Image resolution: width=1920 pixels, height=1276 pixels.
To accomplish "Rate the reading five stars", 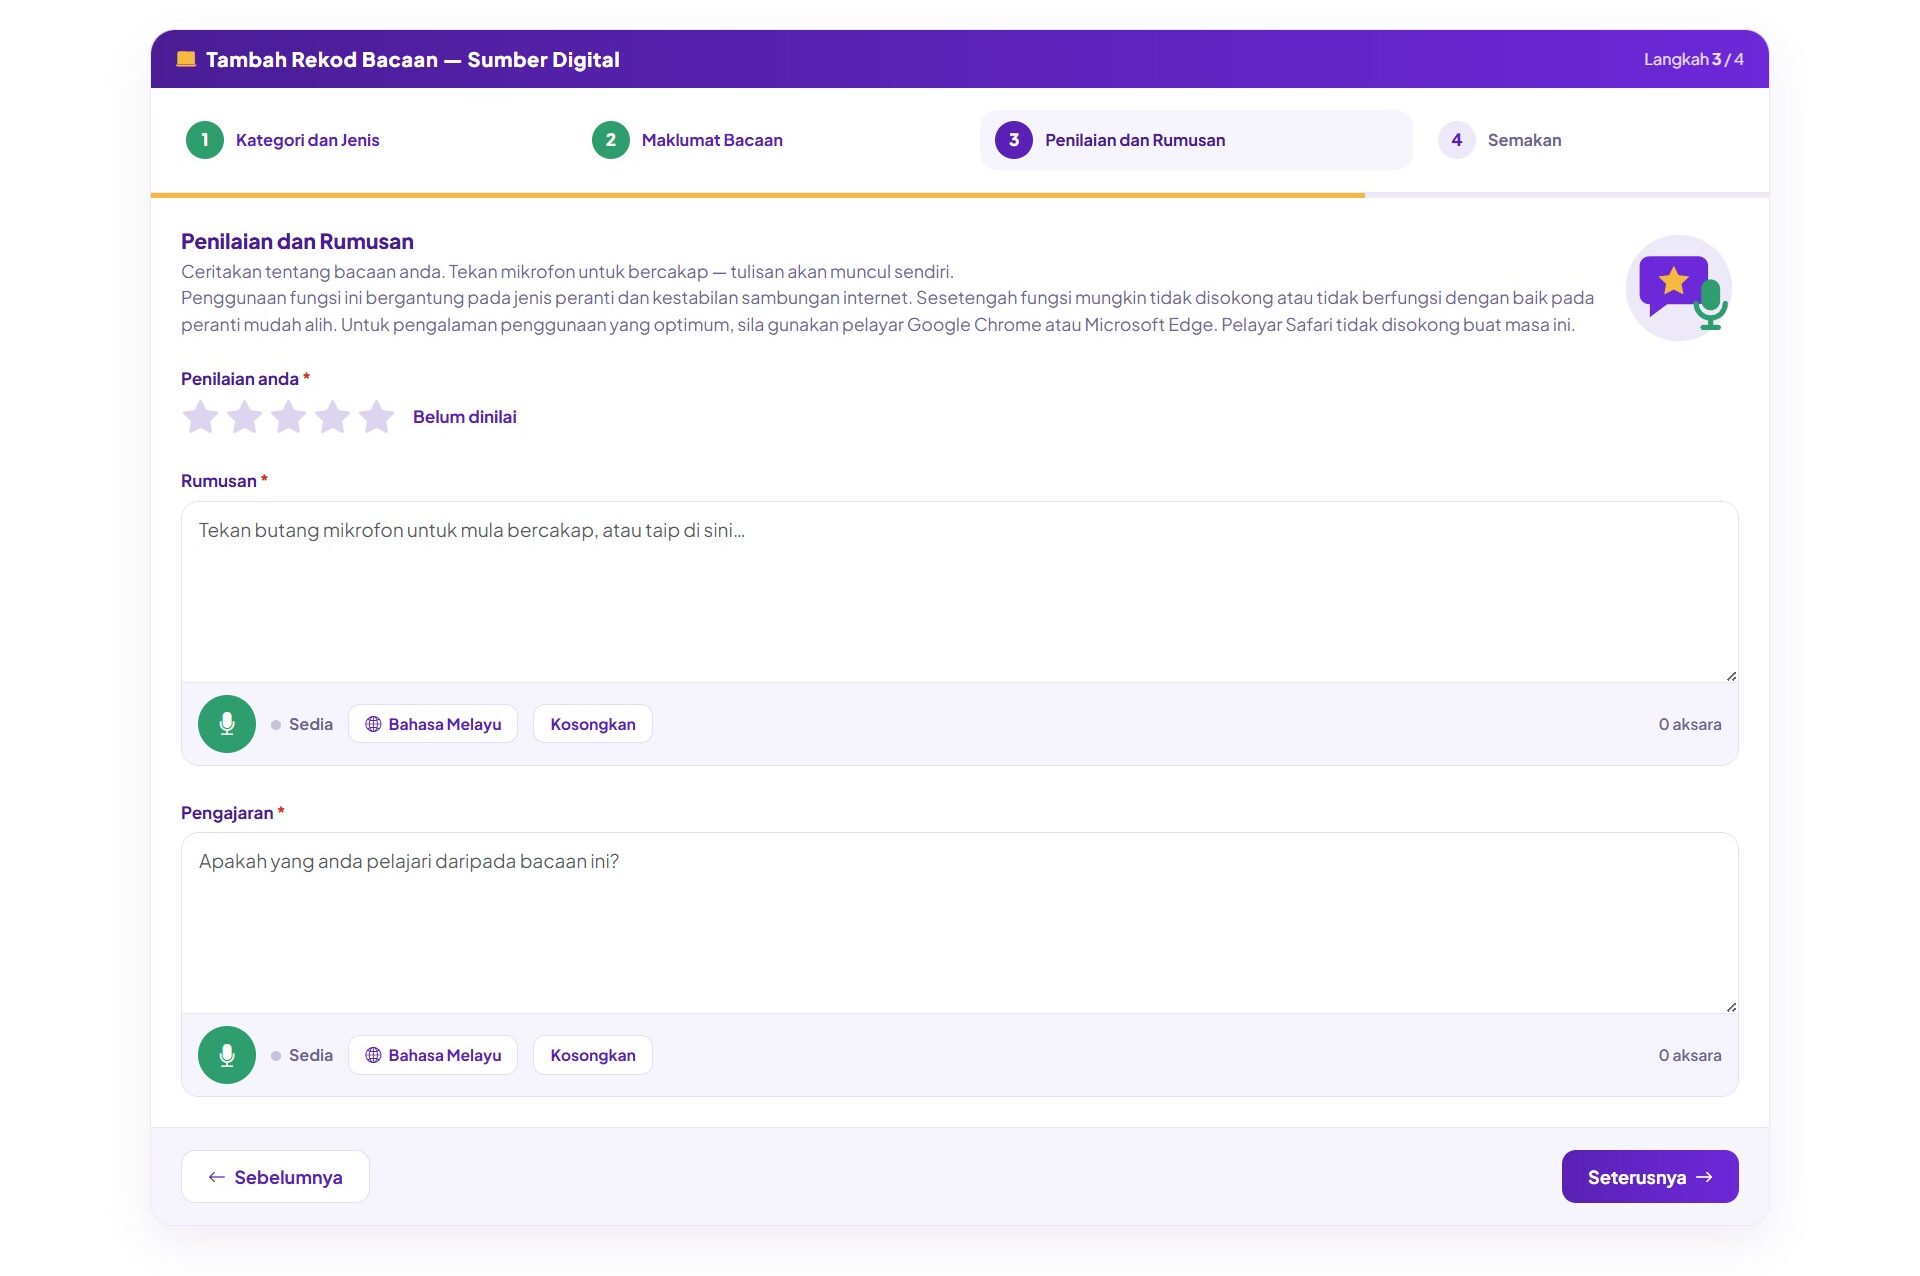I will pyautogui.click(x=376, y=417).
